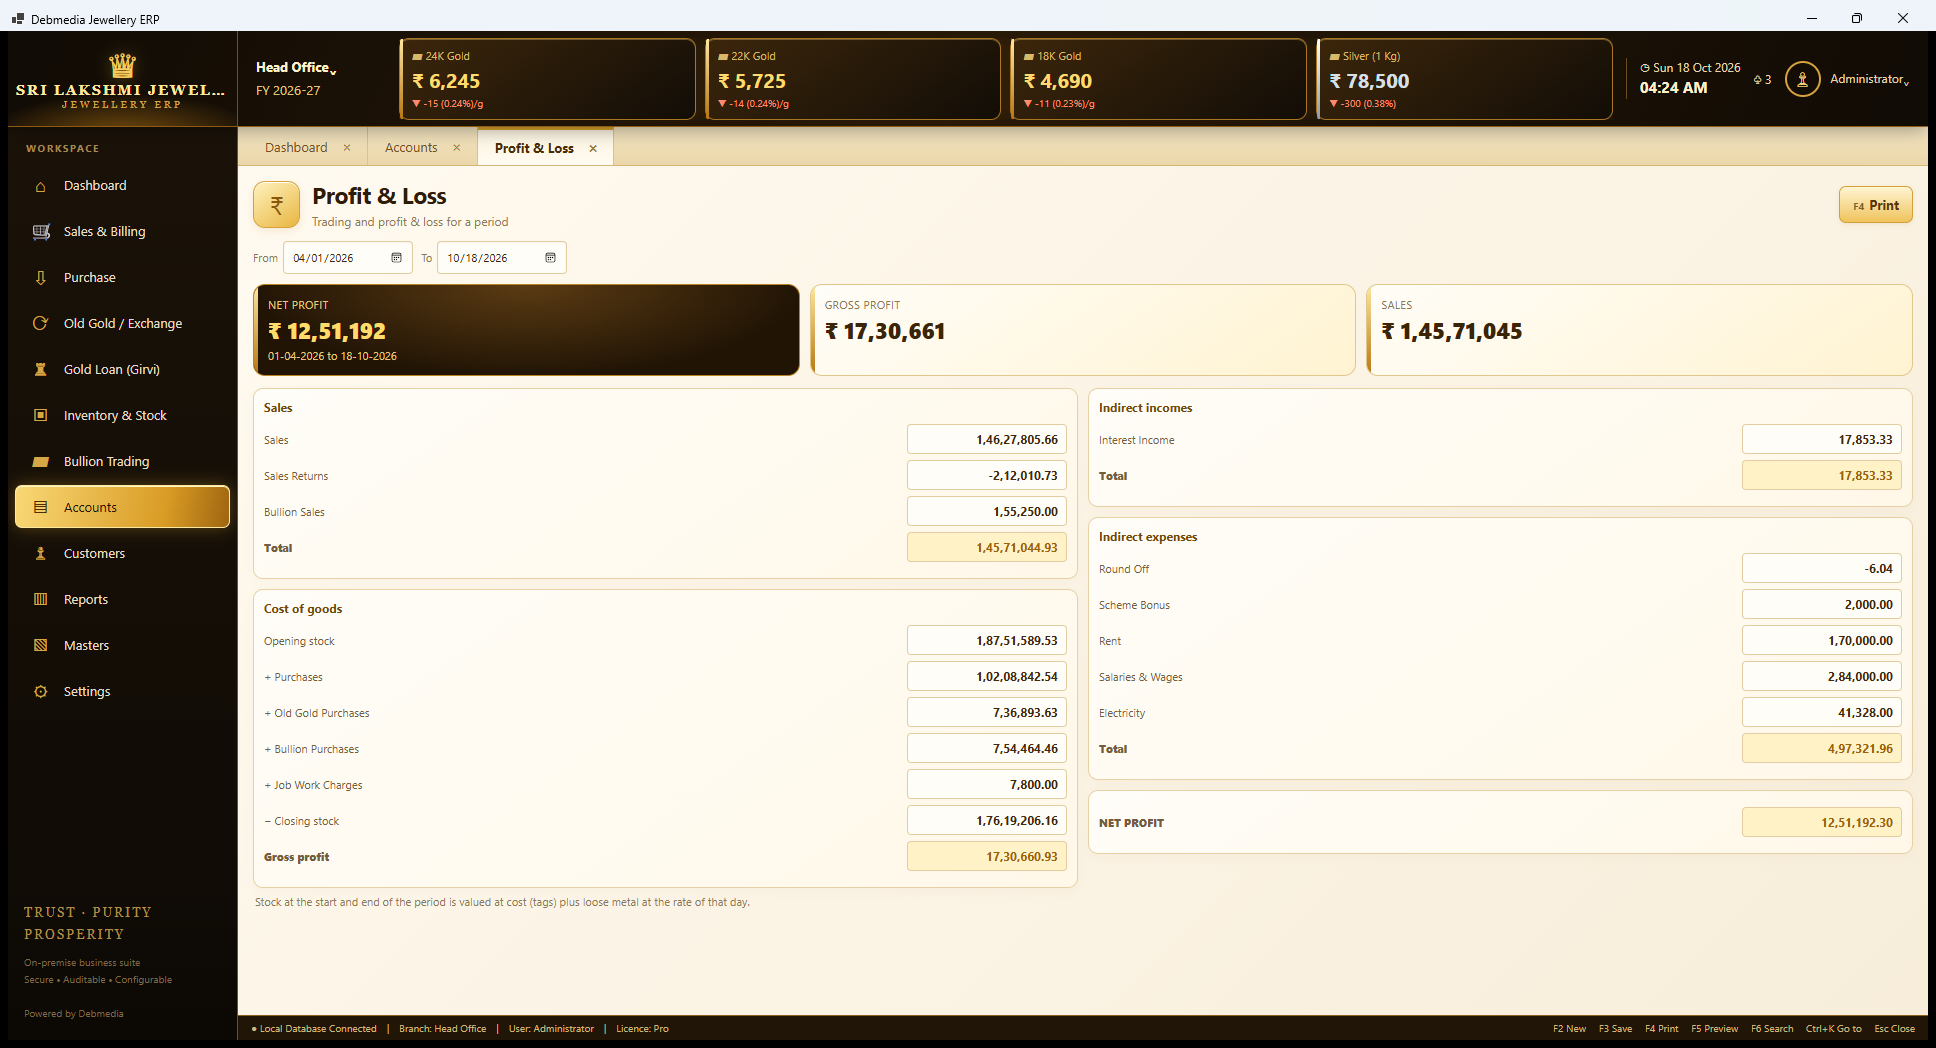The width and height of the screenshot is (1936, 1048).
Task: Click the Salaries & Wages value 2,84,000.00
Action: point(1821,677)
